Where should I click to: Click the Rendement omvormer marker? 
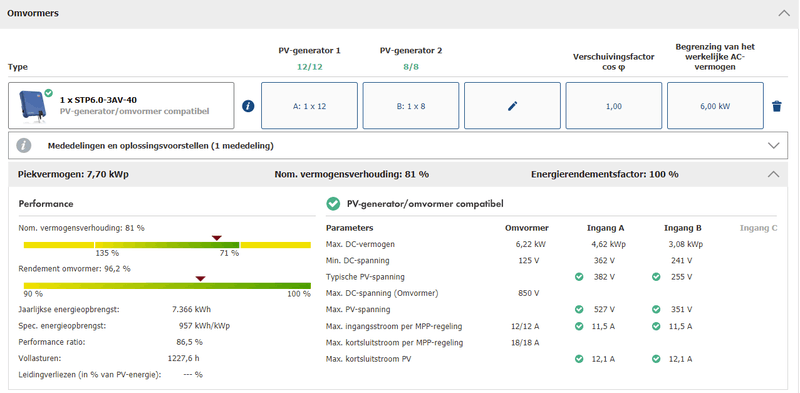pos(200,278)
